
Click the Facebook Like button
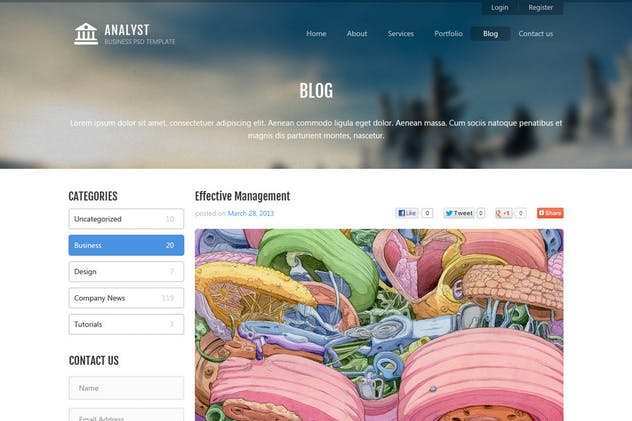pos(407,213)
